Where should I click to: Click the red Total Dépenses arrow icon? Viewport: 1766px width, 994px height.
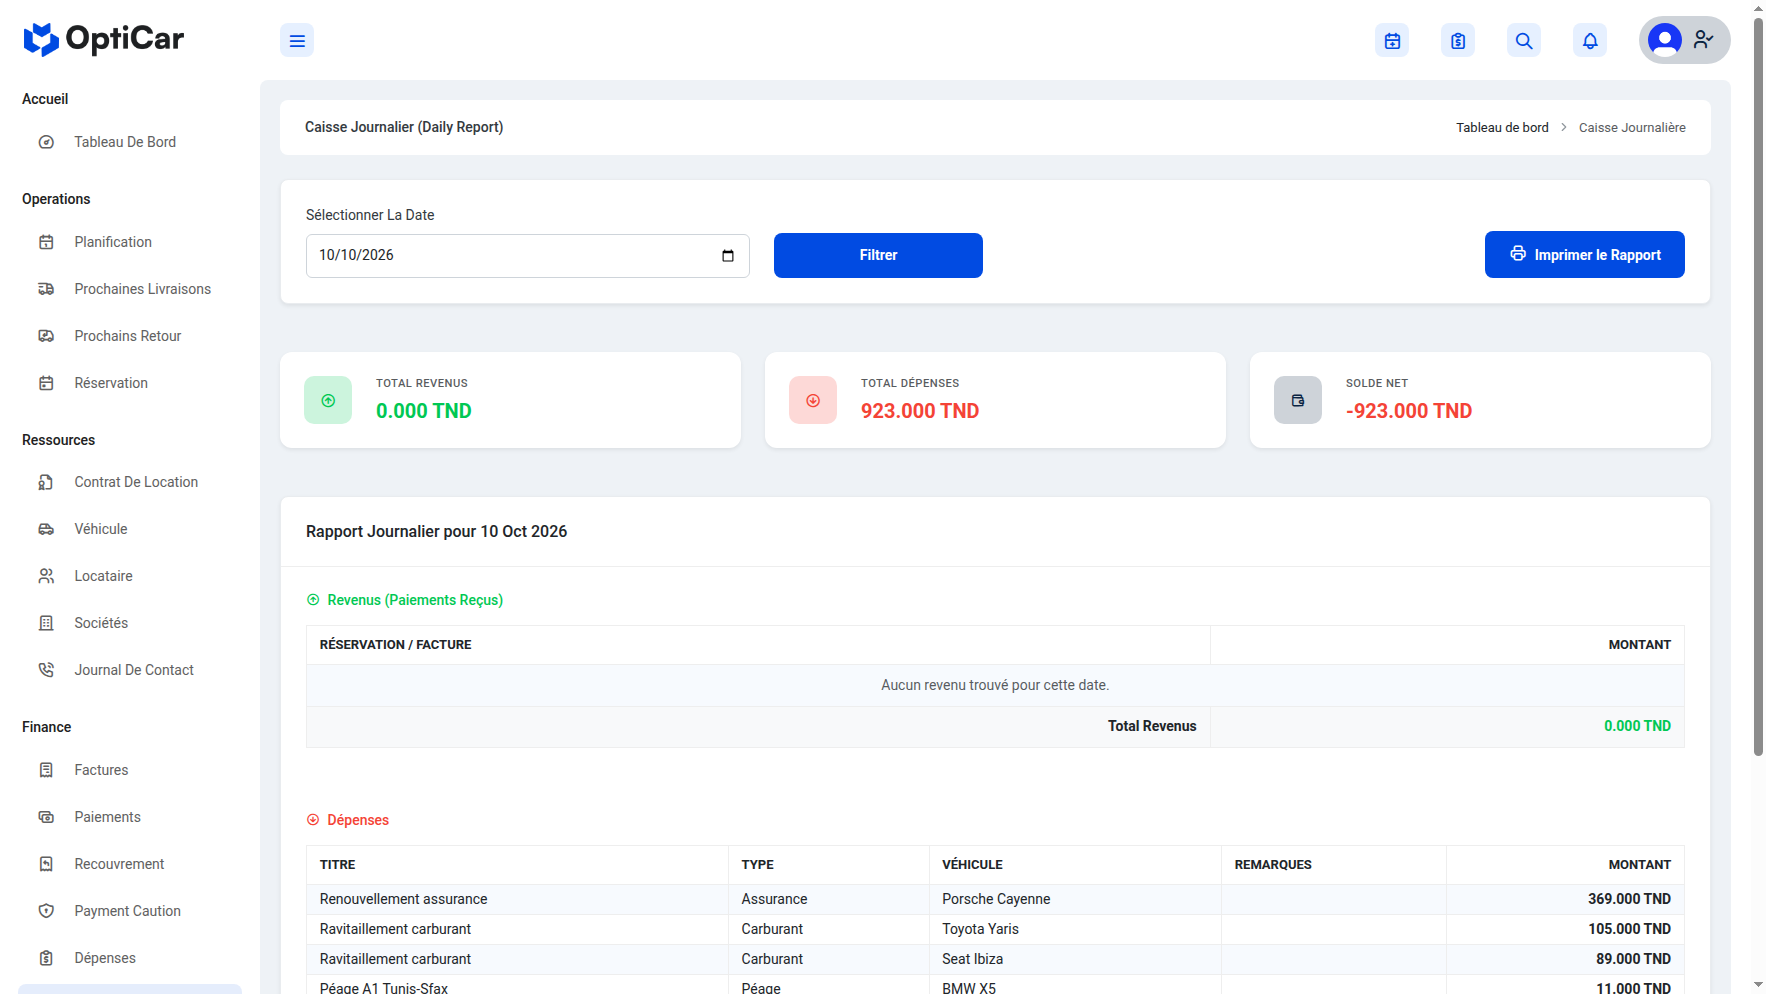(813, 400)
